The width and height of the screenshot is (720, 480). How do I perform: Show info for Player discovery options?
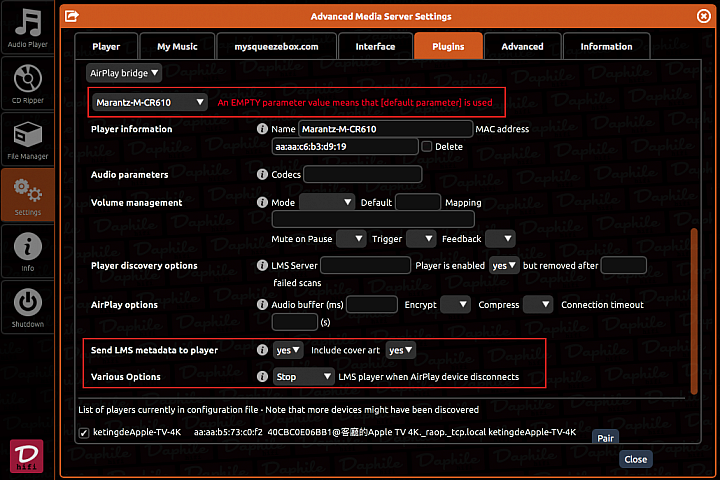pyautogui.click(x=262, y=265)
